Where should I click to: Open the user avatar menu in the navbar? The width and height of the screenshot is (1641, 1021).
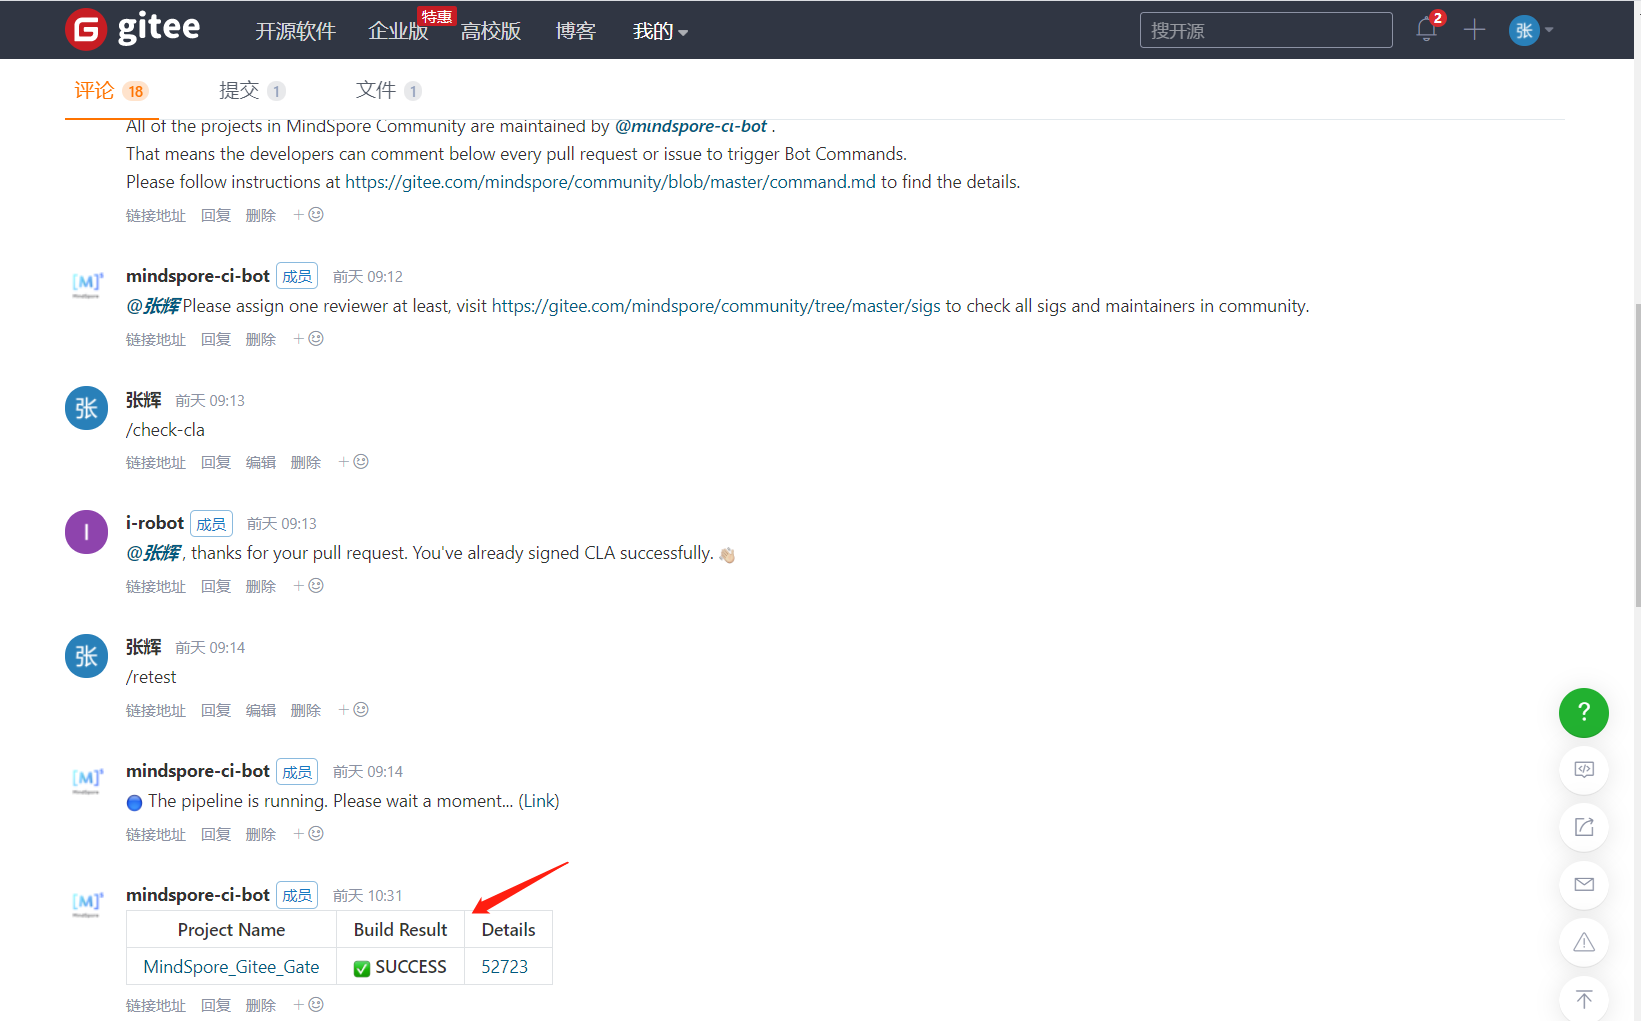(1530, 30)
